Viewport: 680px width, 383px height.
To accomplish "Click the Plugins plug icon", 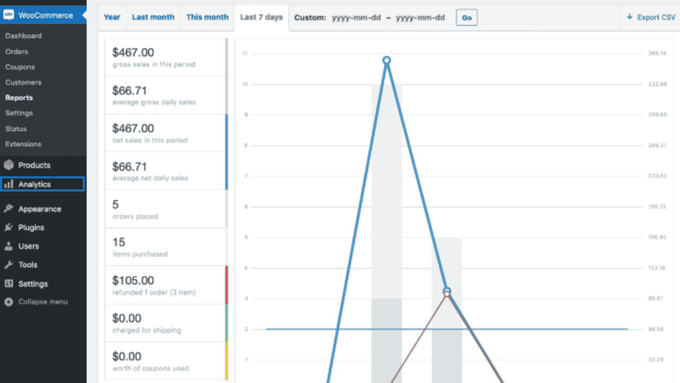I will pyautogui.click(x=9, y=227).
